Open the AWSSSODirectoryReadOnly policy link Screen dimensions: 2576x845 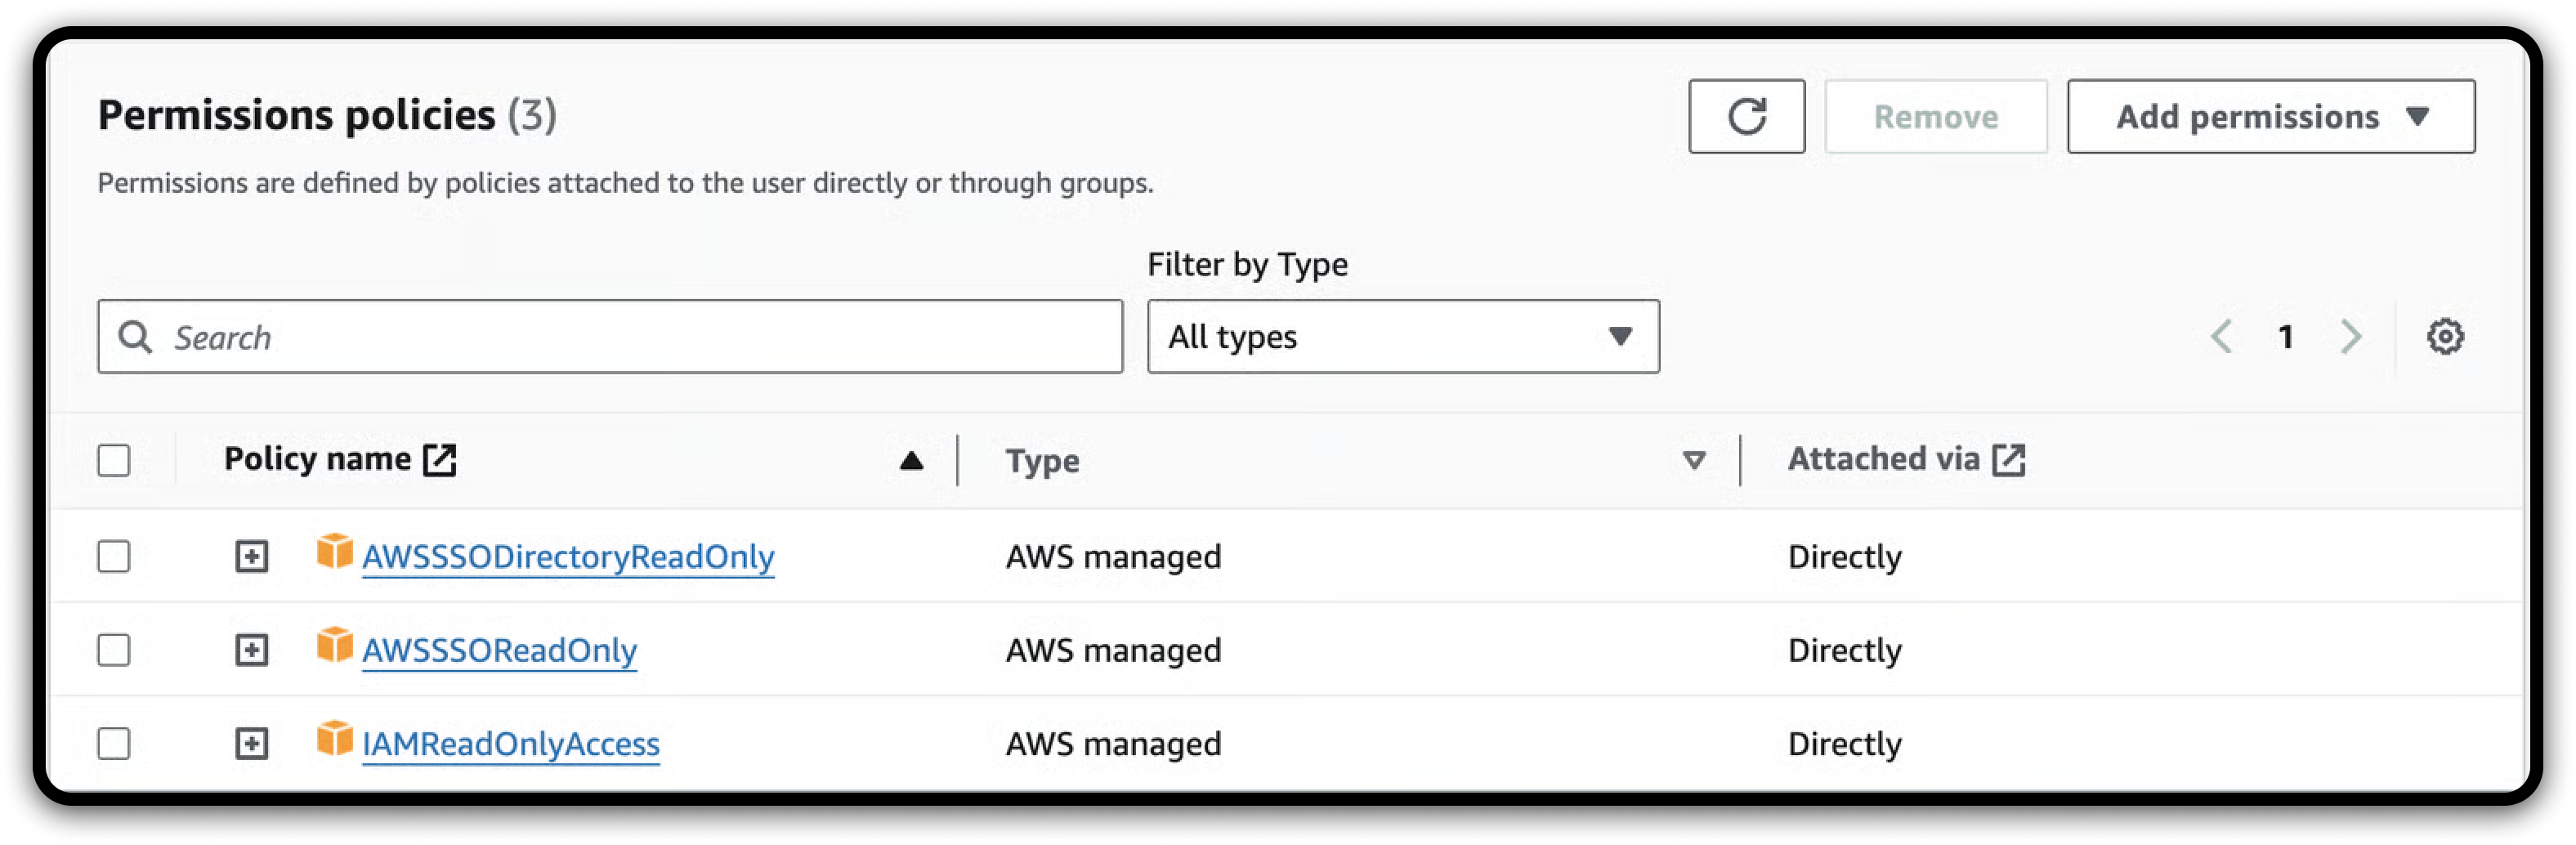tap(568, 557)
